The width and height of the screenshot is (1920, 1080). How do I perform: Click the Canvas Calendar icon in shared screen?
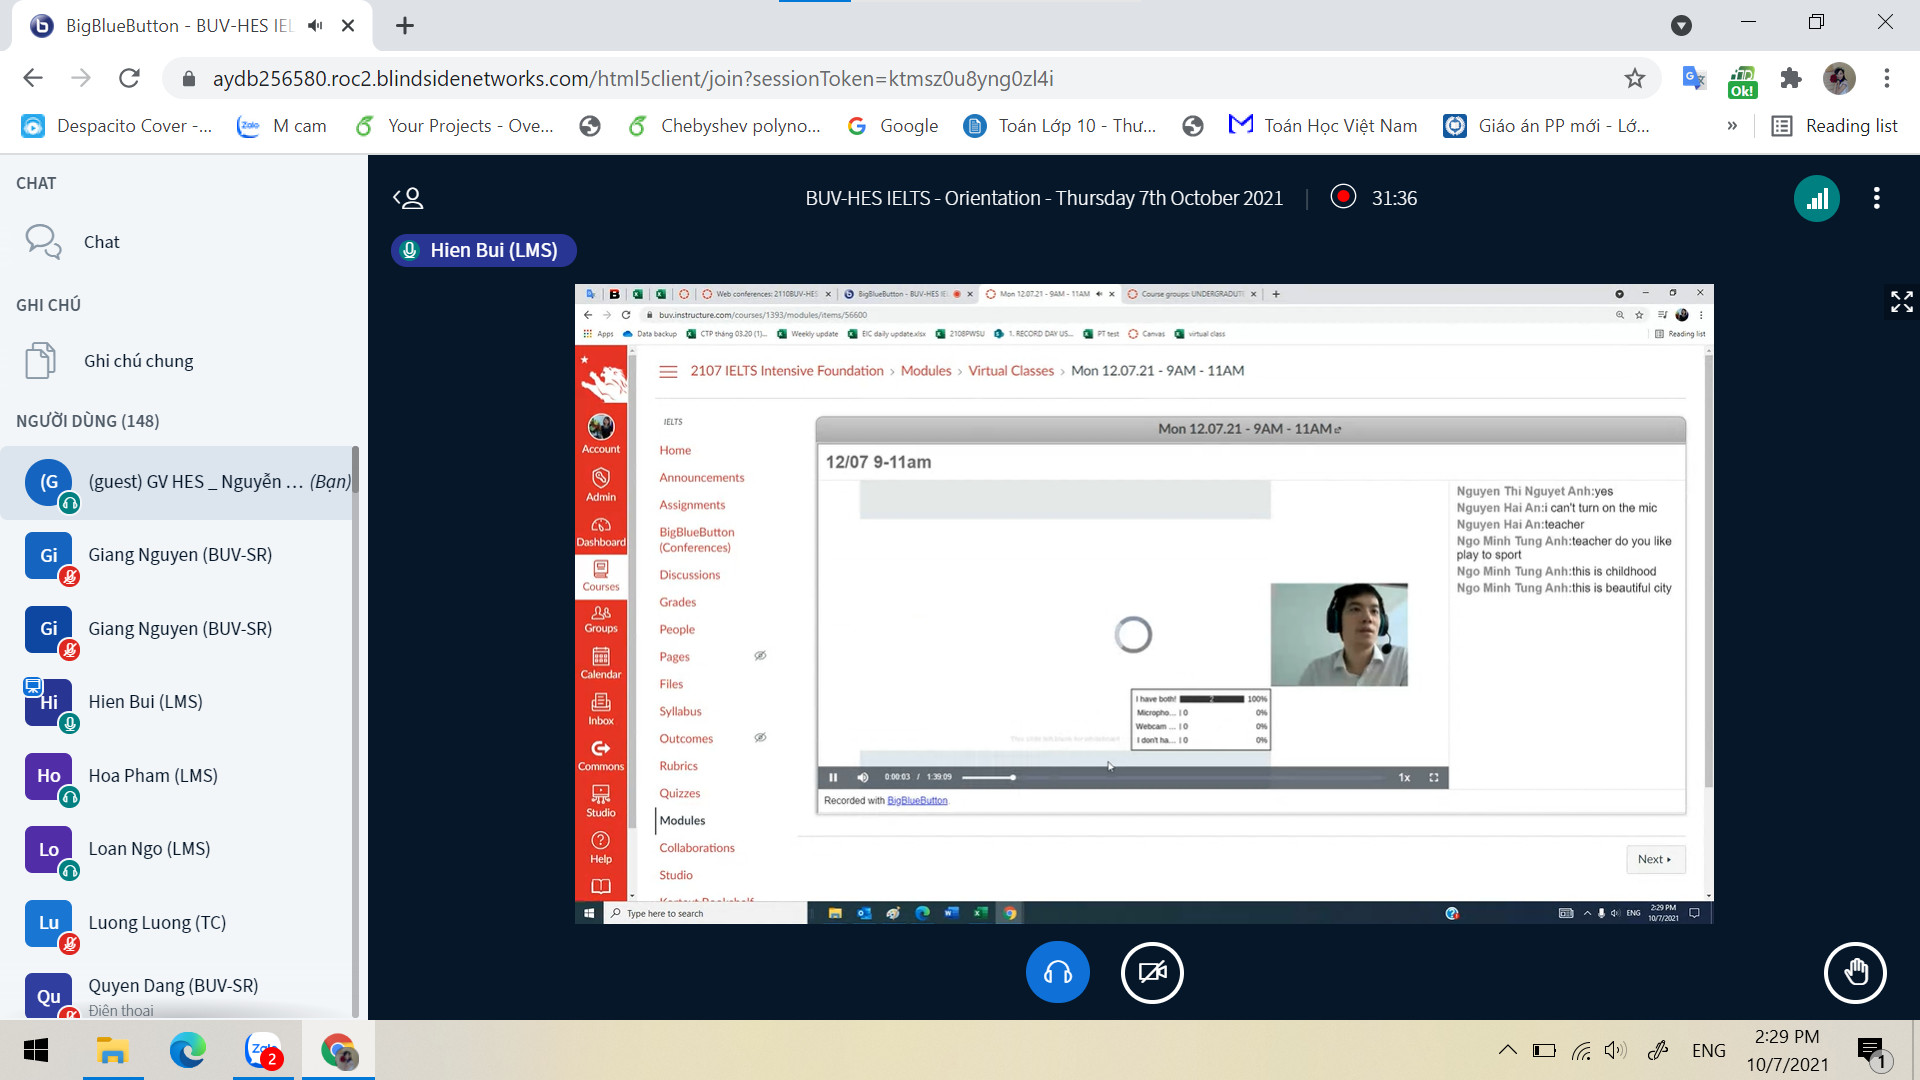[x=601, y=664]
